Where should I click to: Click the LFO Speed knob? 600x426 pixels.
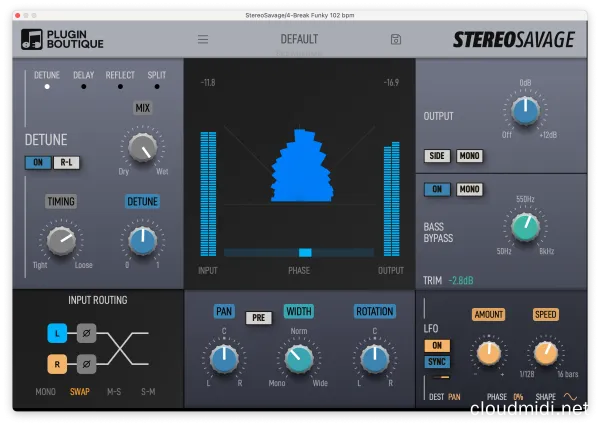click(546, 353)
